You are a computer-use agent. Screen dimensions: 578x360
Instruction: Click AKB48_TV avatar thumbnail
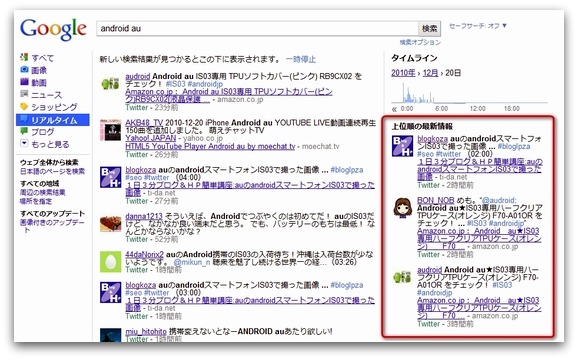[110, 130]
